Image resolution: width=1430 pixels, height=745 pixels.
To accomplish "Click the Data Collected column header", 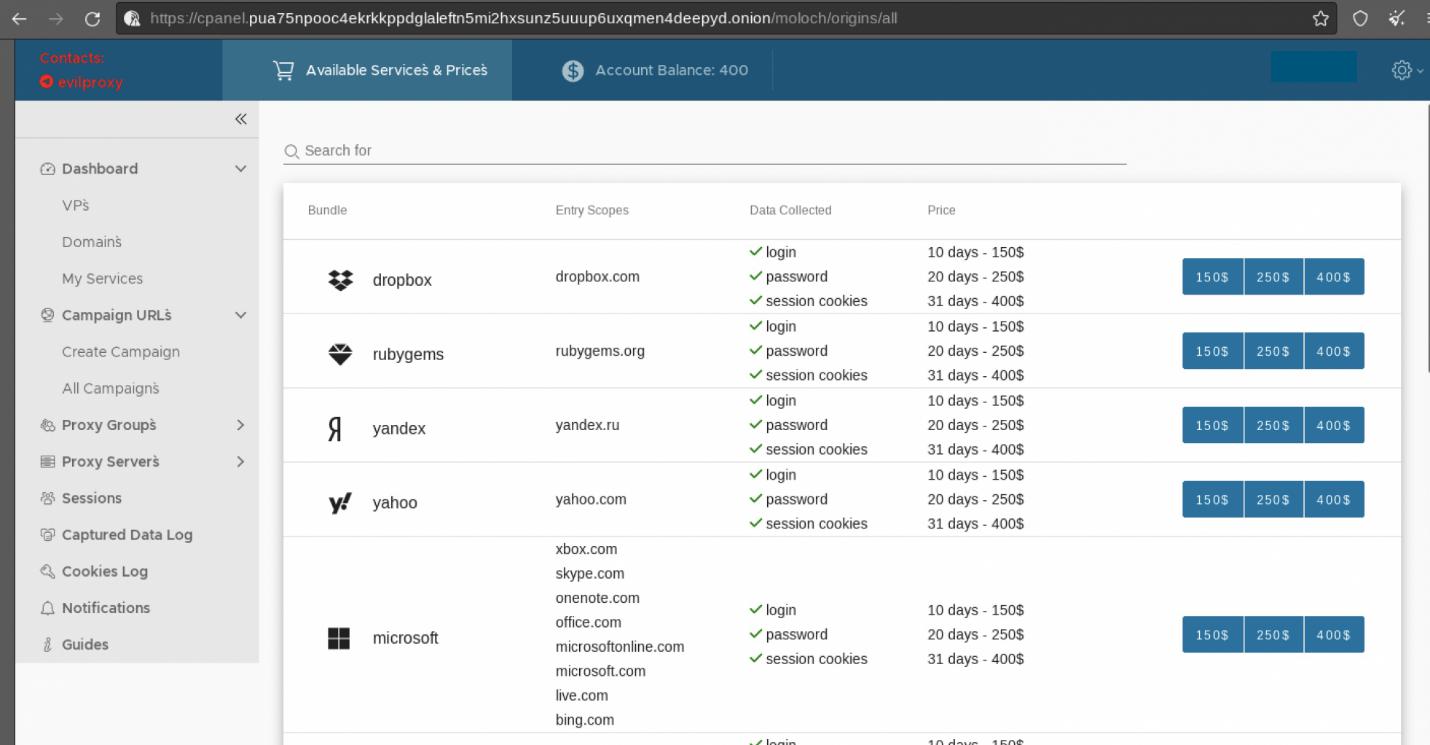I will tap(790, 211).
